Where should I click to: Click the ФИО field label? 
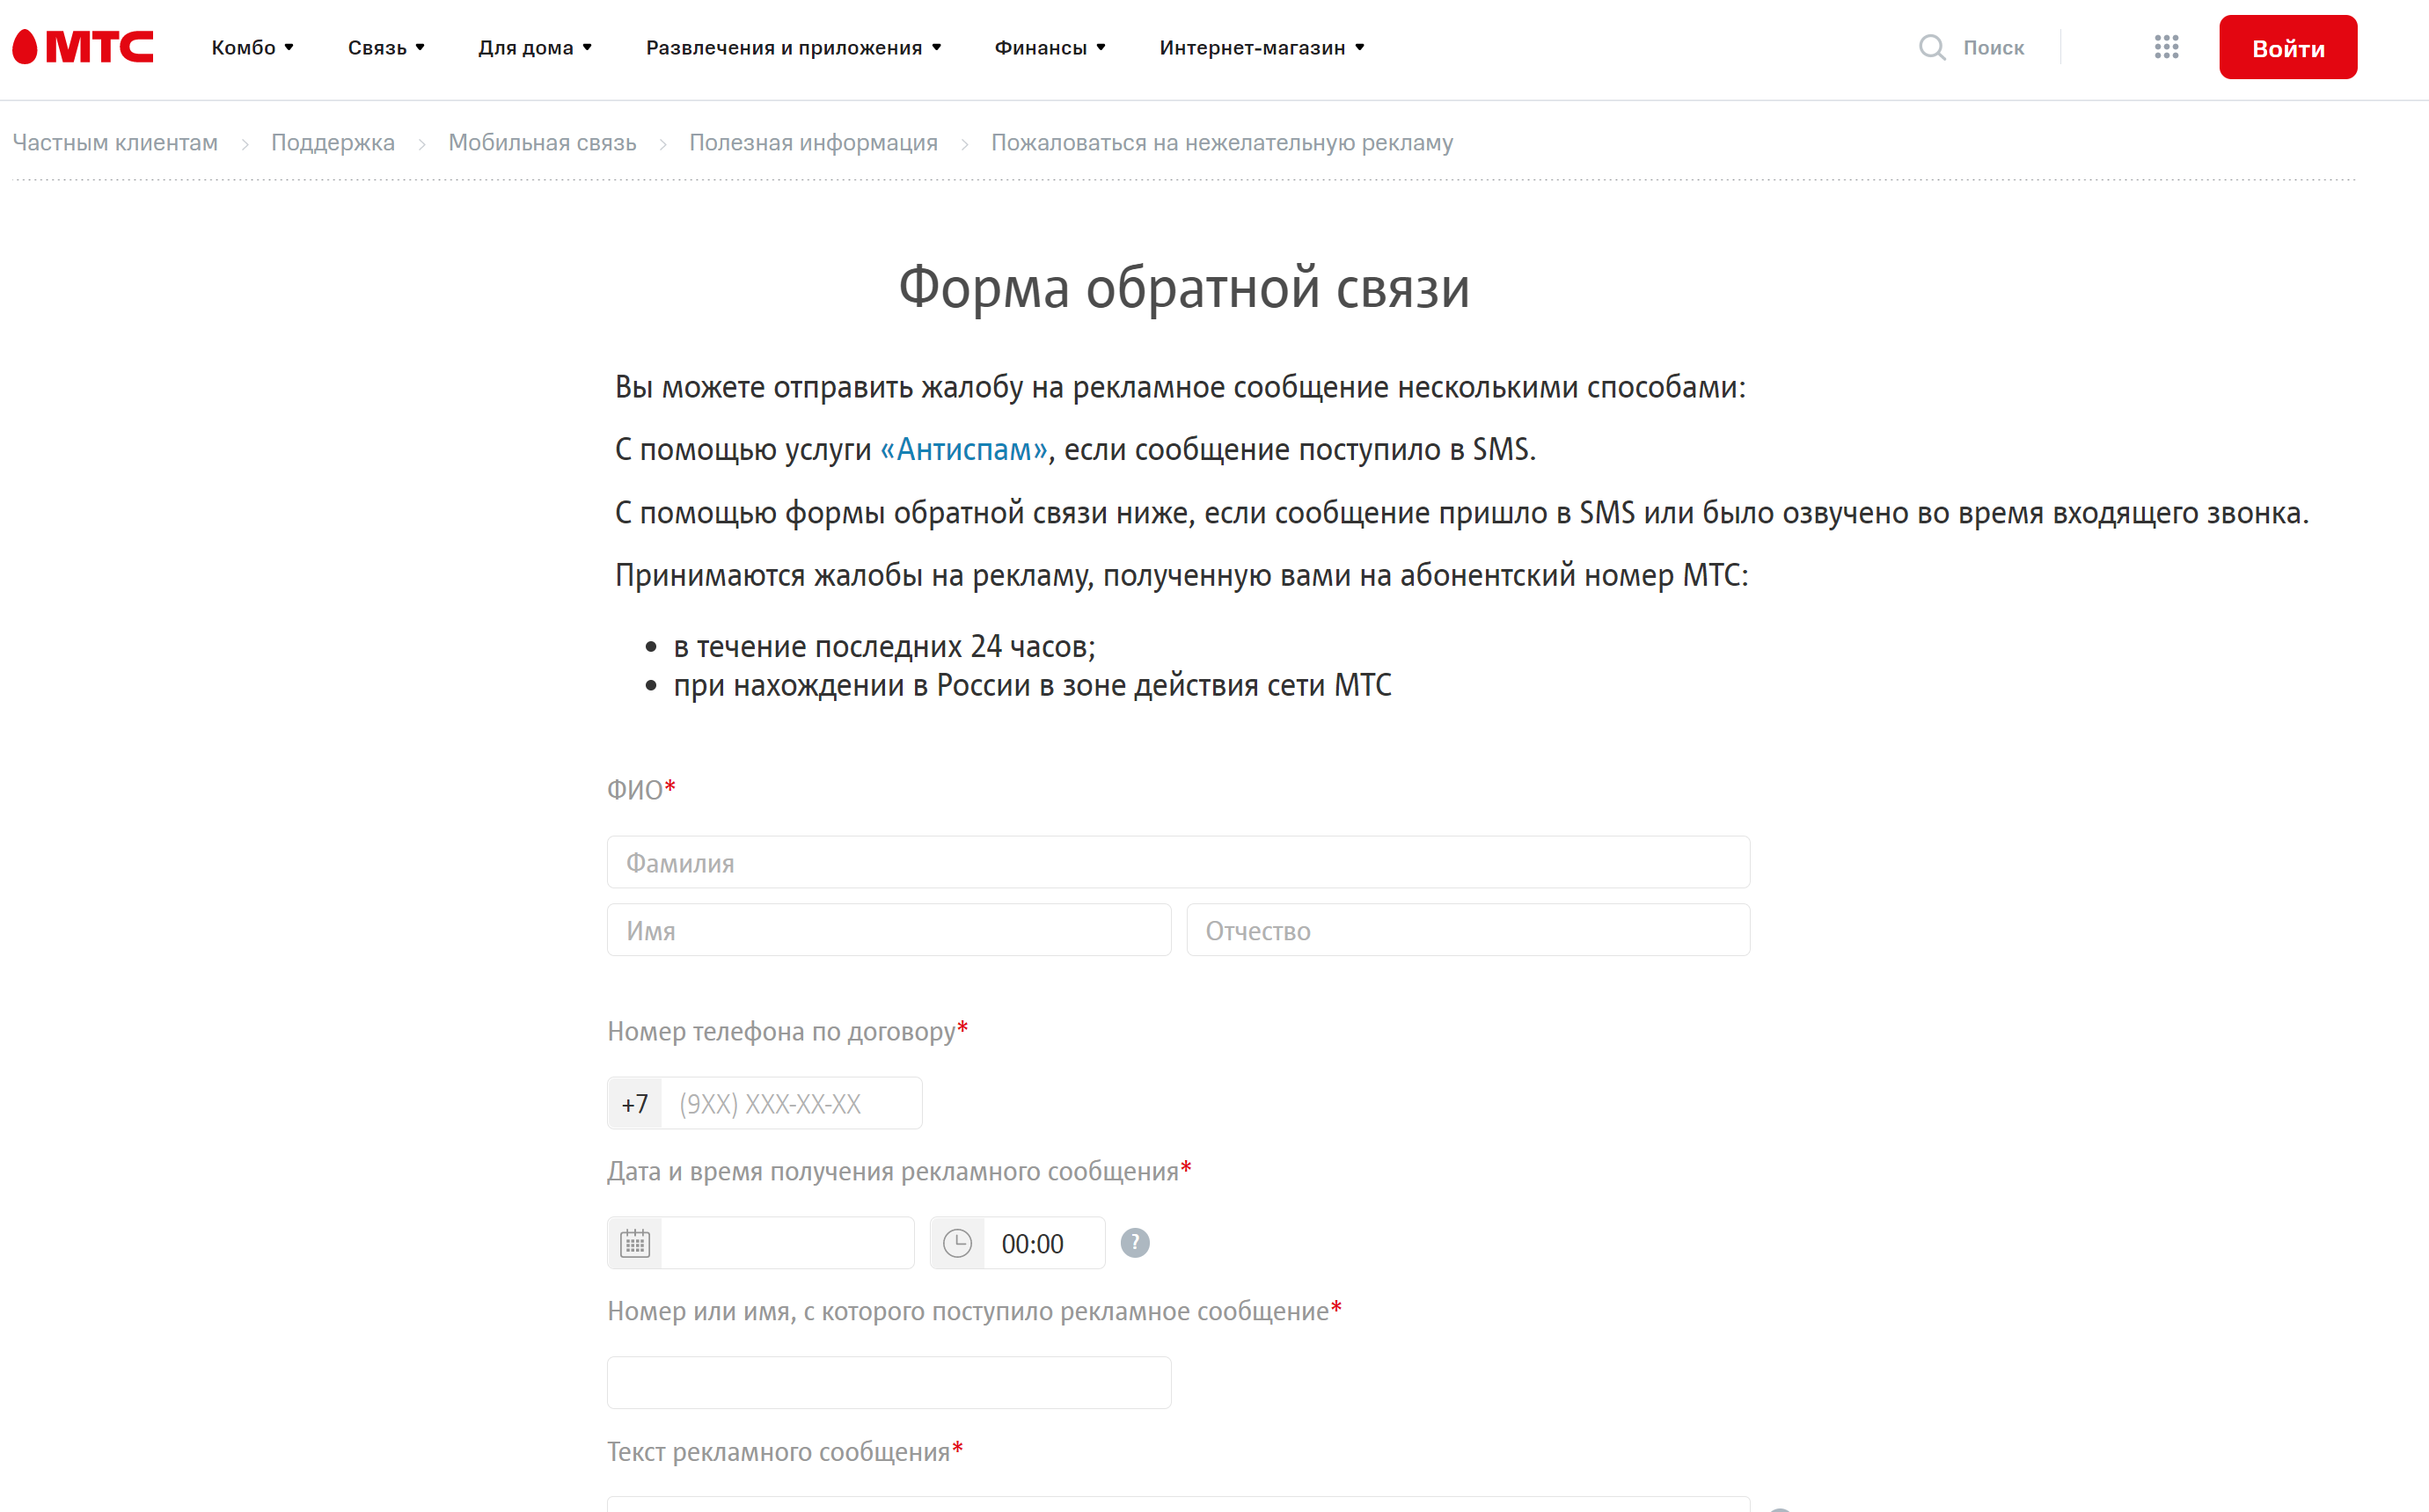(x=641, y=789)
